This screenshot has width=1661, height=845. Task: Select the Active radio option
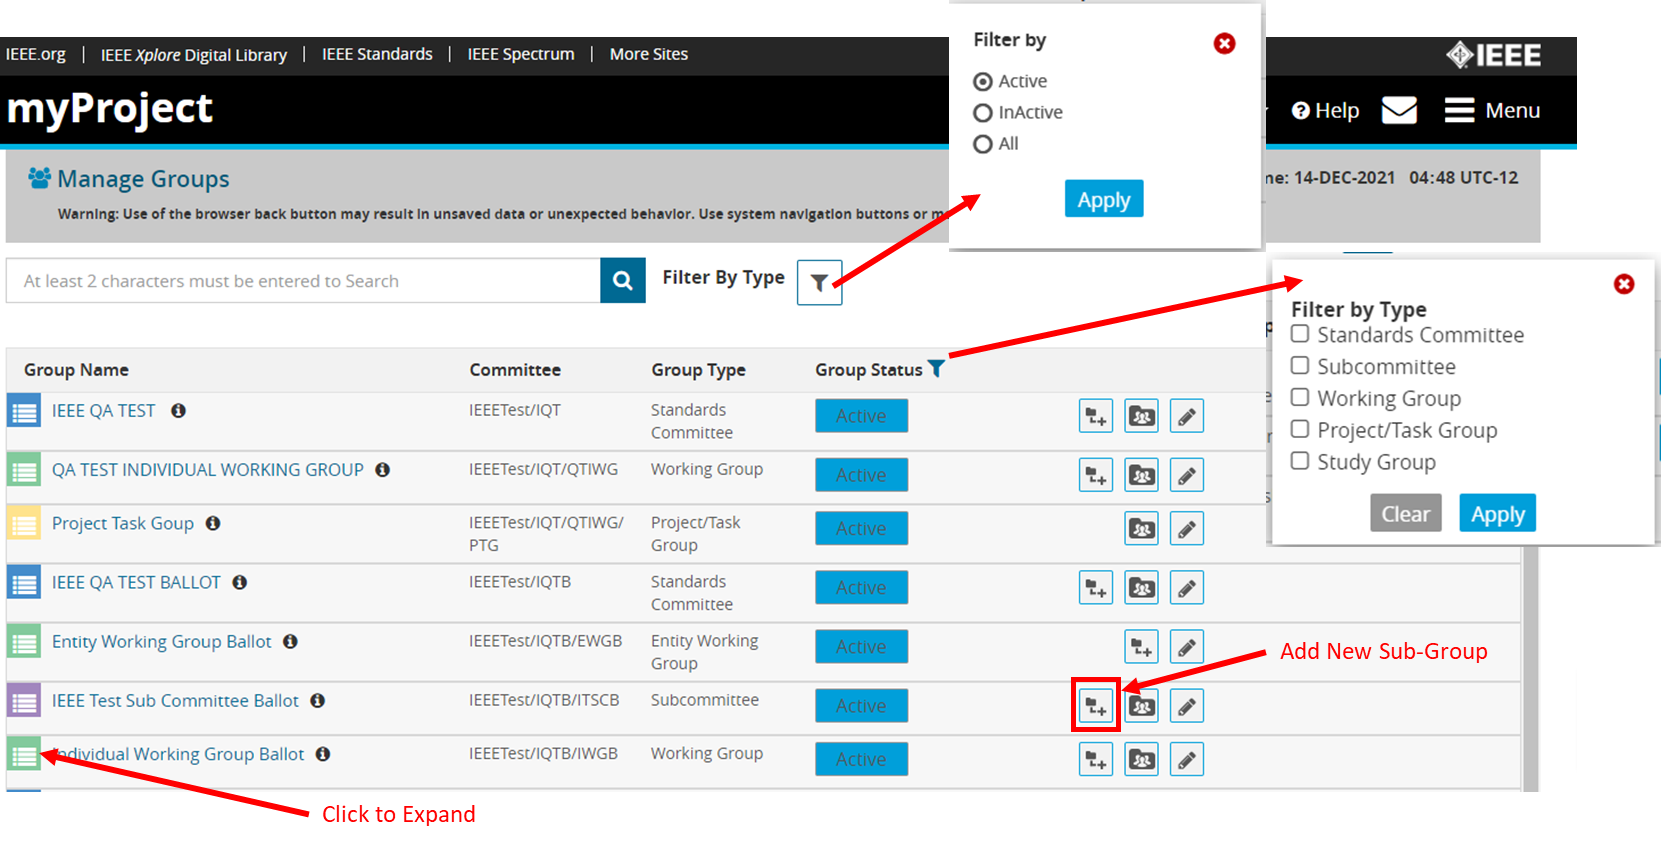pyautogui.click(x=983, y=82)
